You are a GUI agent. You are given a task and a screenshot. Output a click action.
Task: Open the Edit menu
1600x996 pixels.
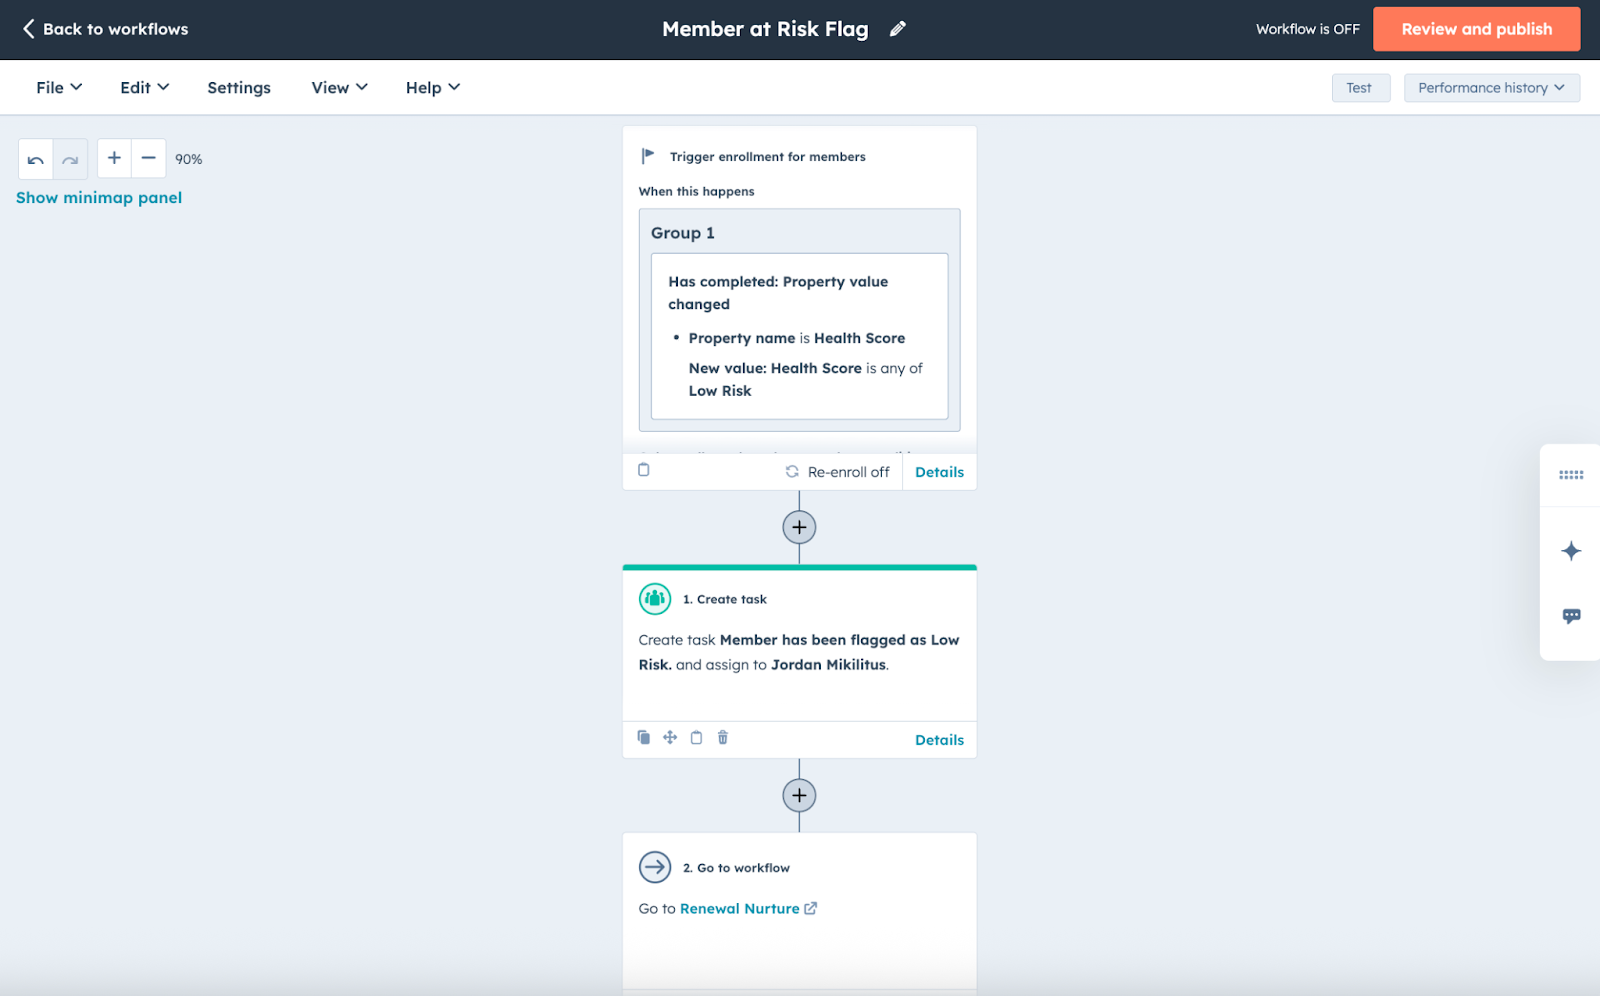(x=145, y=88)
